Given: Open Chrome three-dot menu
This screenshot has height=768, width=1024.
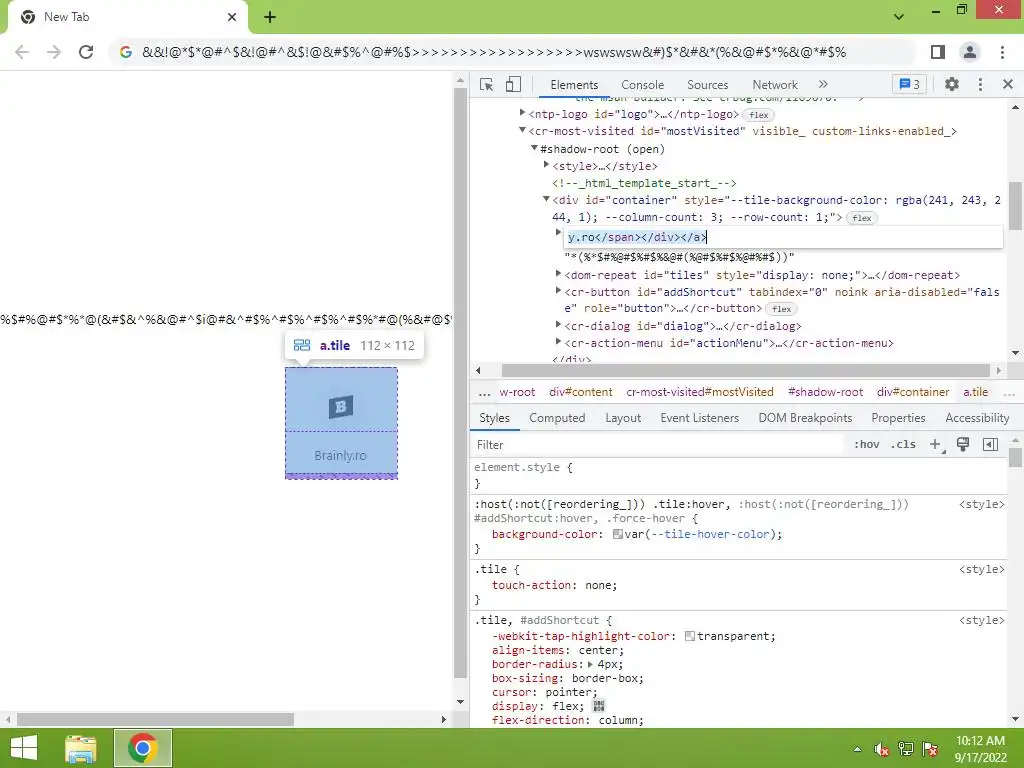Looking at the screenshot, I should [x=1002, y=52].
